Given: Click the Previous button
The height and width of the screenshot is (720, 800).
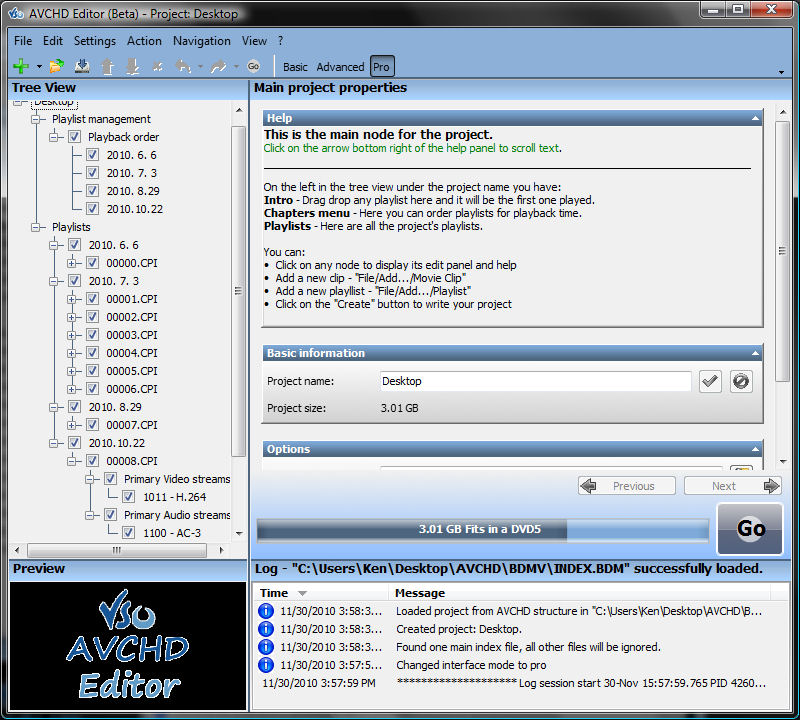Looking at the screenshot, I should [x=627, y=486].
